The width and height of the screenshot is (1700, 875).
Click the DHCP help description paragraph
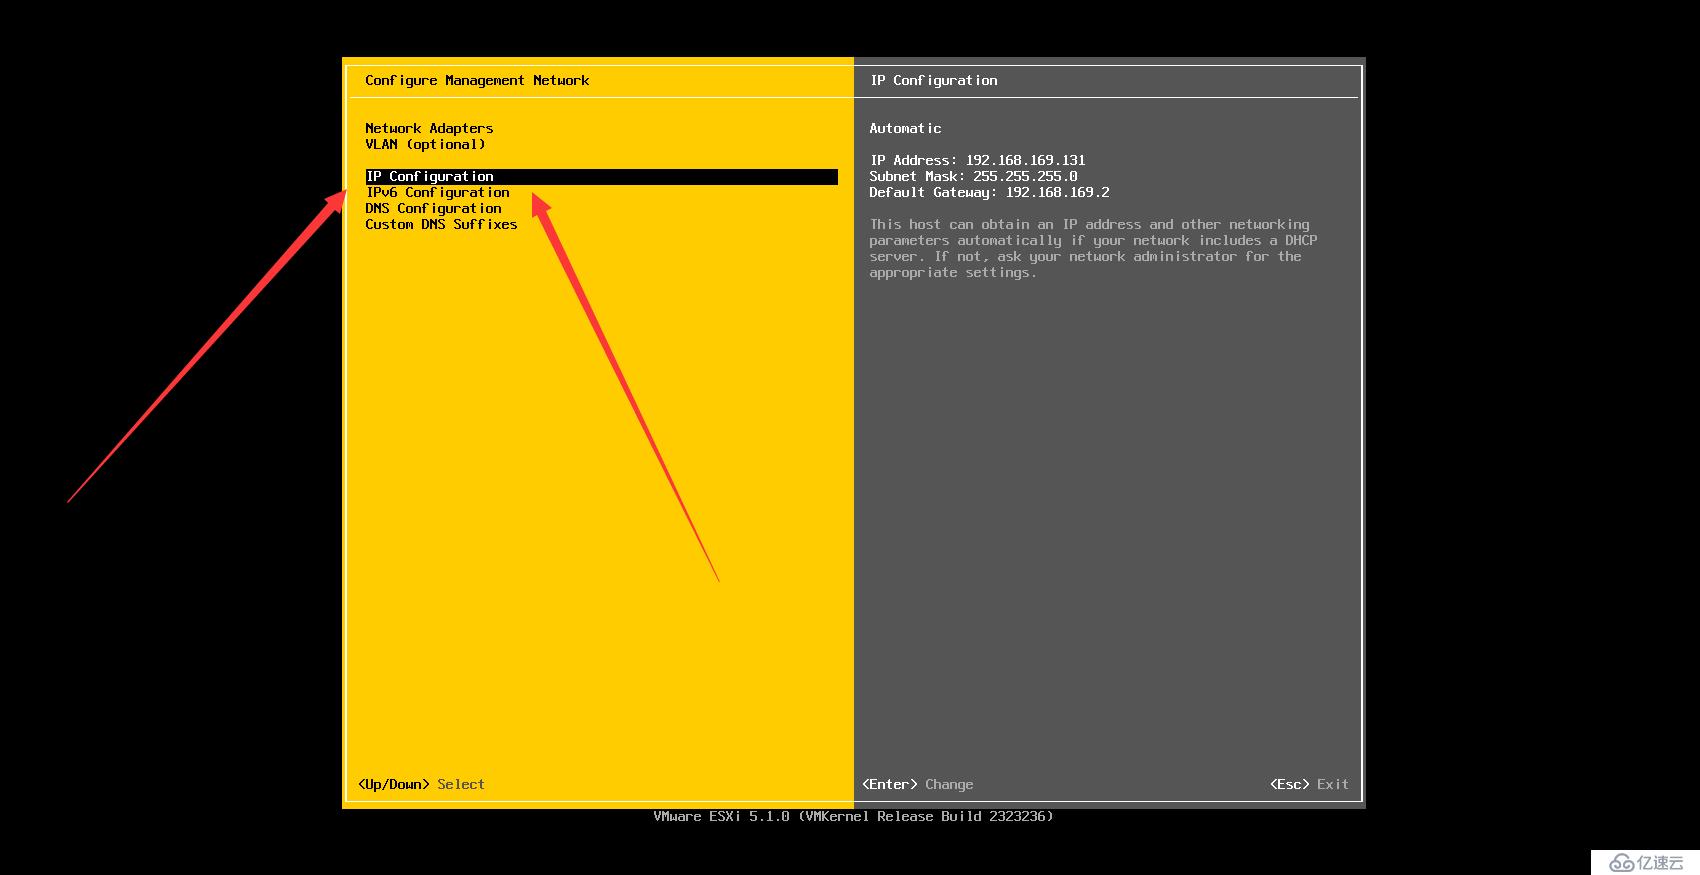(1093, 248)
